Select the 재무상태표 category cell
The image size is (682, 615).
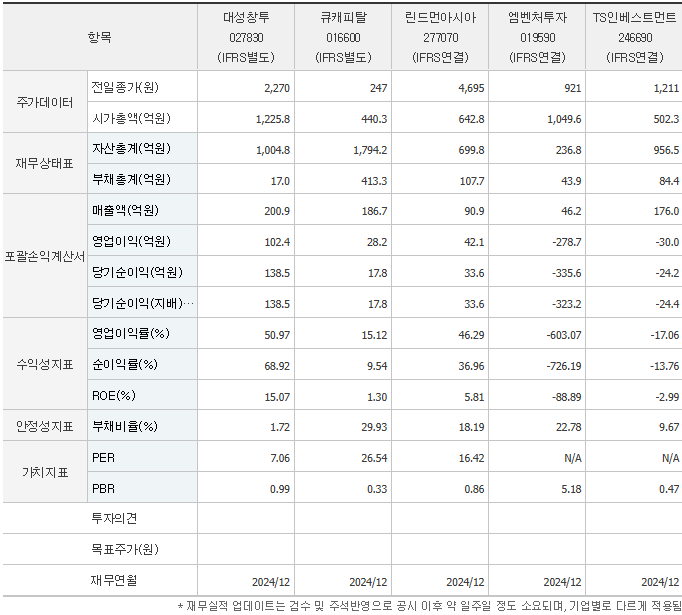tap(45, 164)
